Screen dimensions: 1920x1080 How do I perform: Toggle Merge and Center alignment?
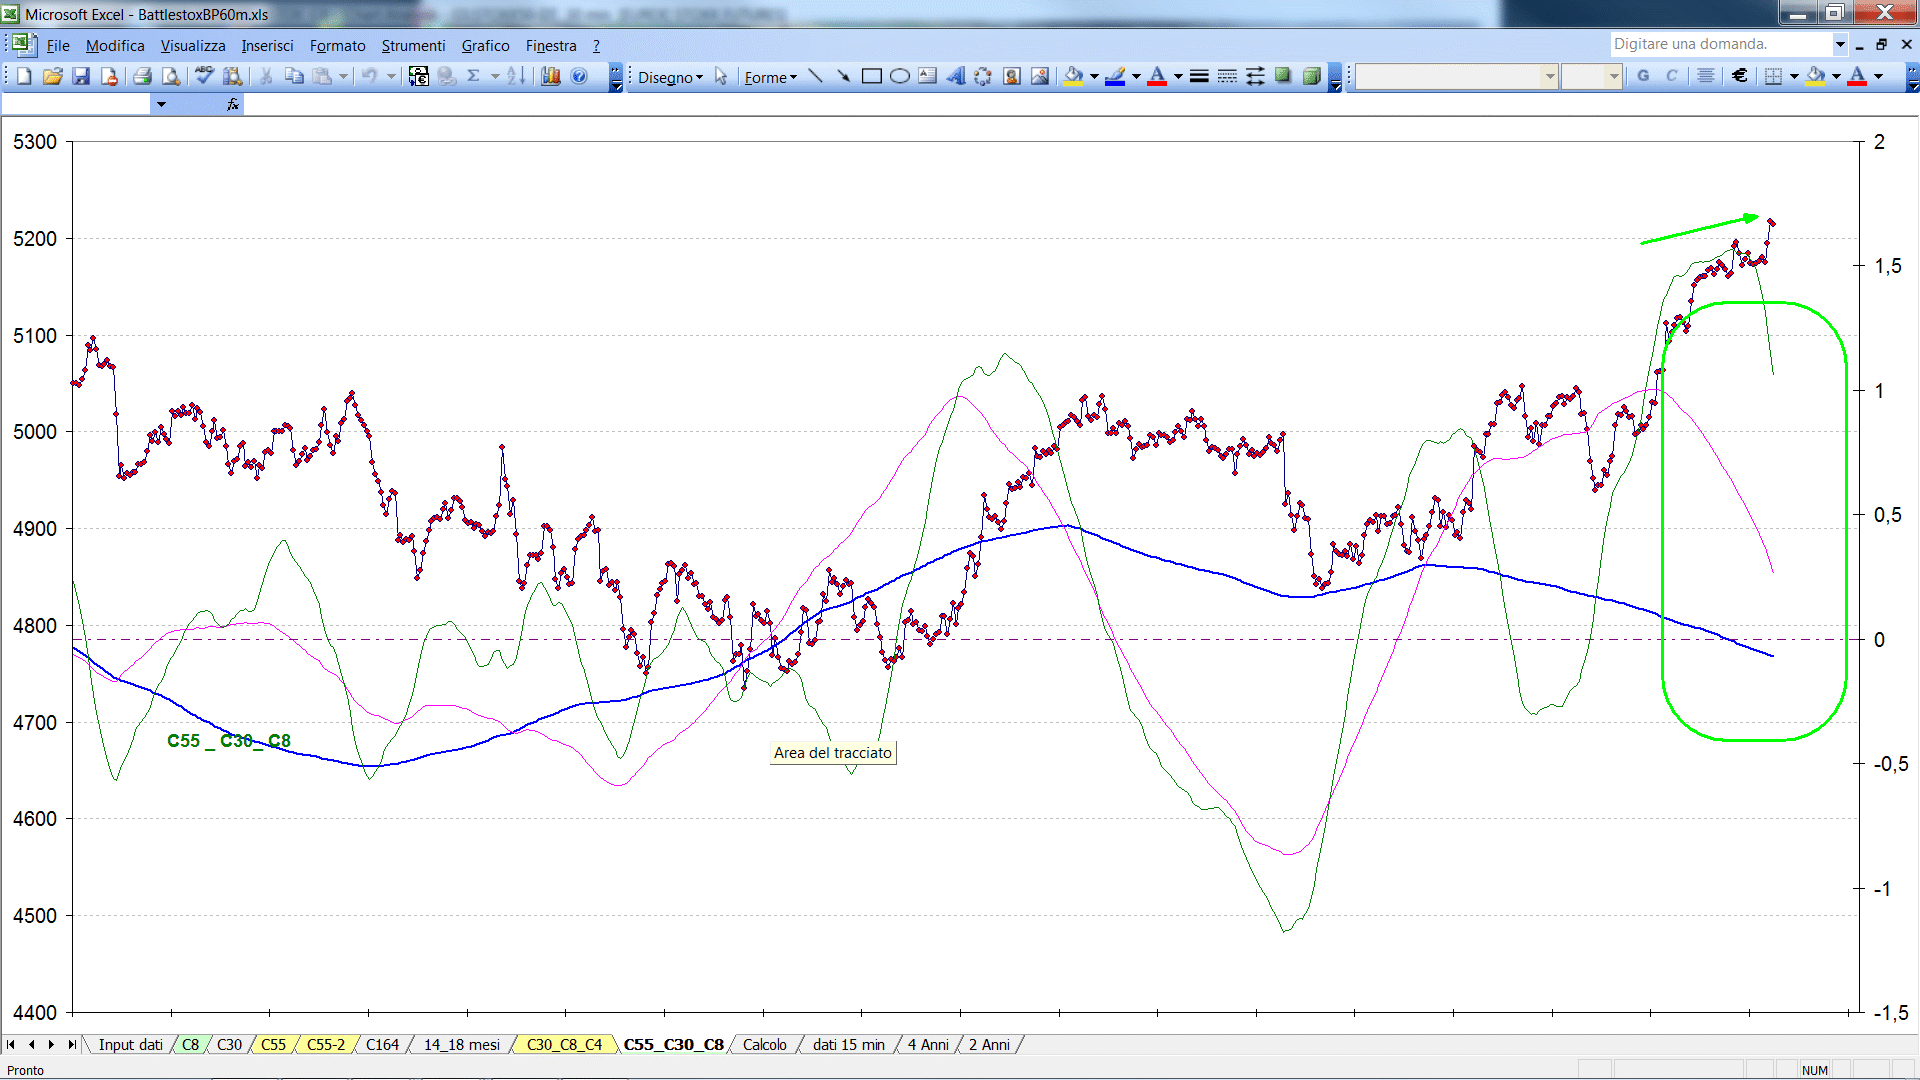1706,76
